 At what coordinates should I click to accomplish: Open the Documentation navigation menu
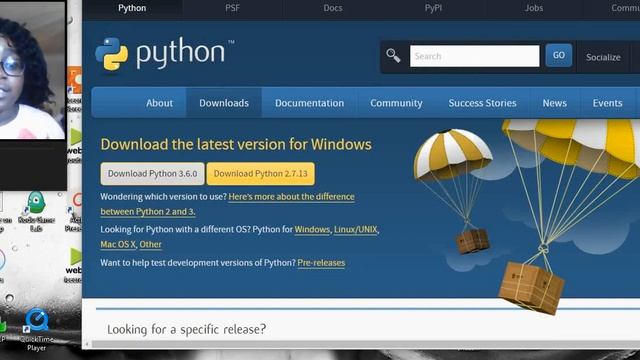[x=309, y=103]
